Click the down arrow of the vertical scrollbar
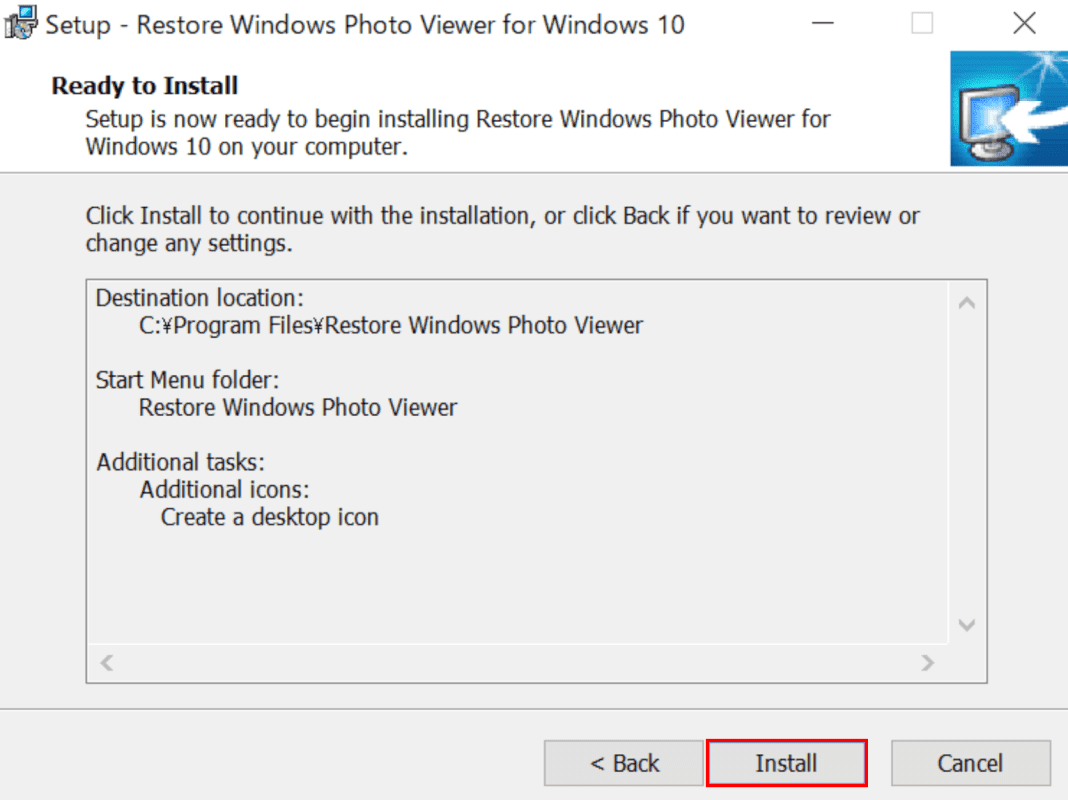 [x=967, y=624]
